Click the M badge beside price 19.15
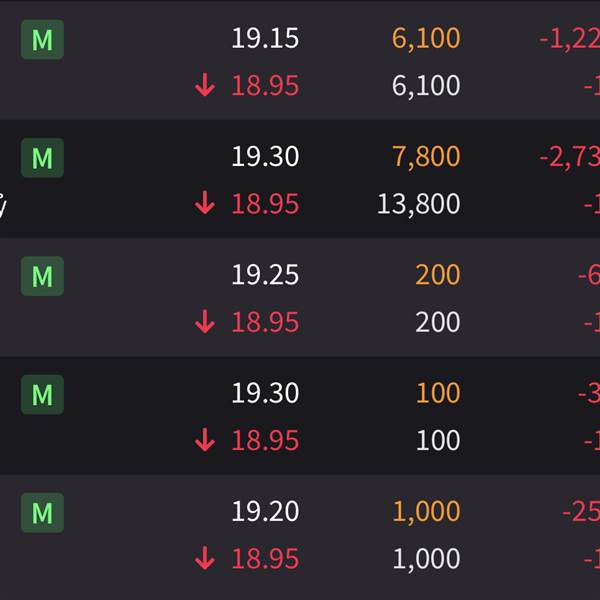 [x=42, y=39]
